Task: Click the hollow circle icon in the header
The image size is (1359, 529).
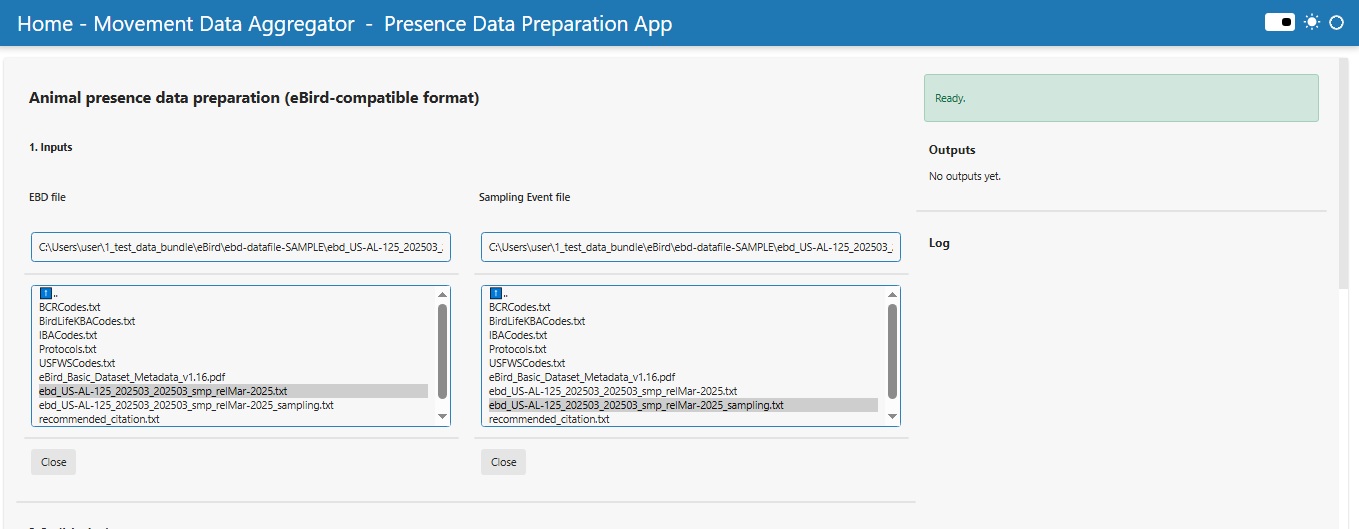Action: pos(1336,22)
